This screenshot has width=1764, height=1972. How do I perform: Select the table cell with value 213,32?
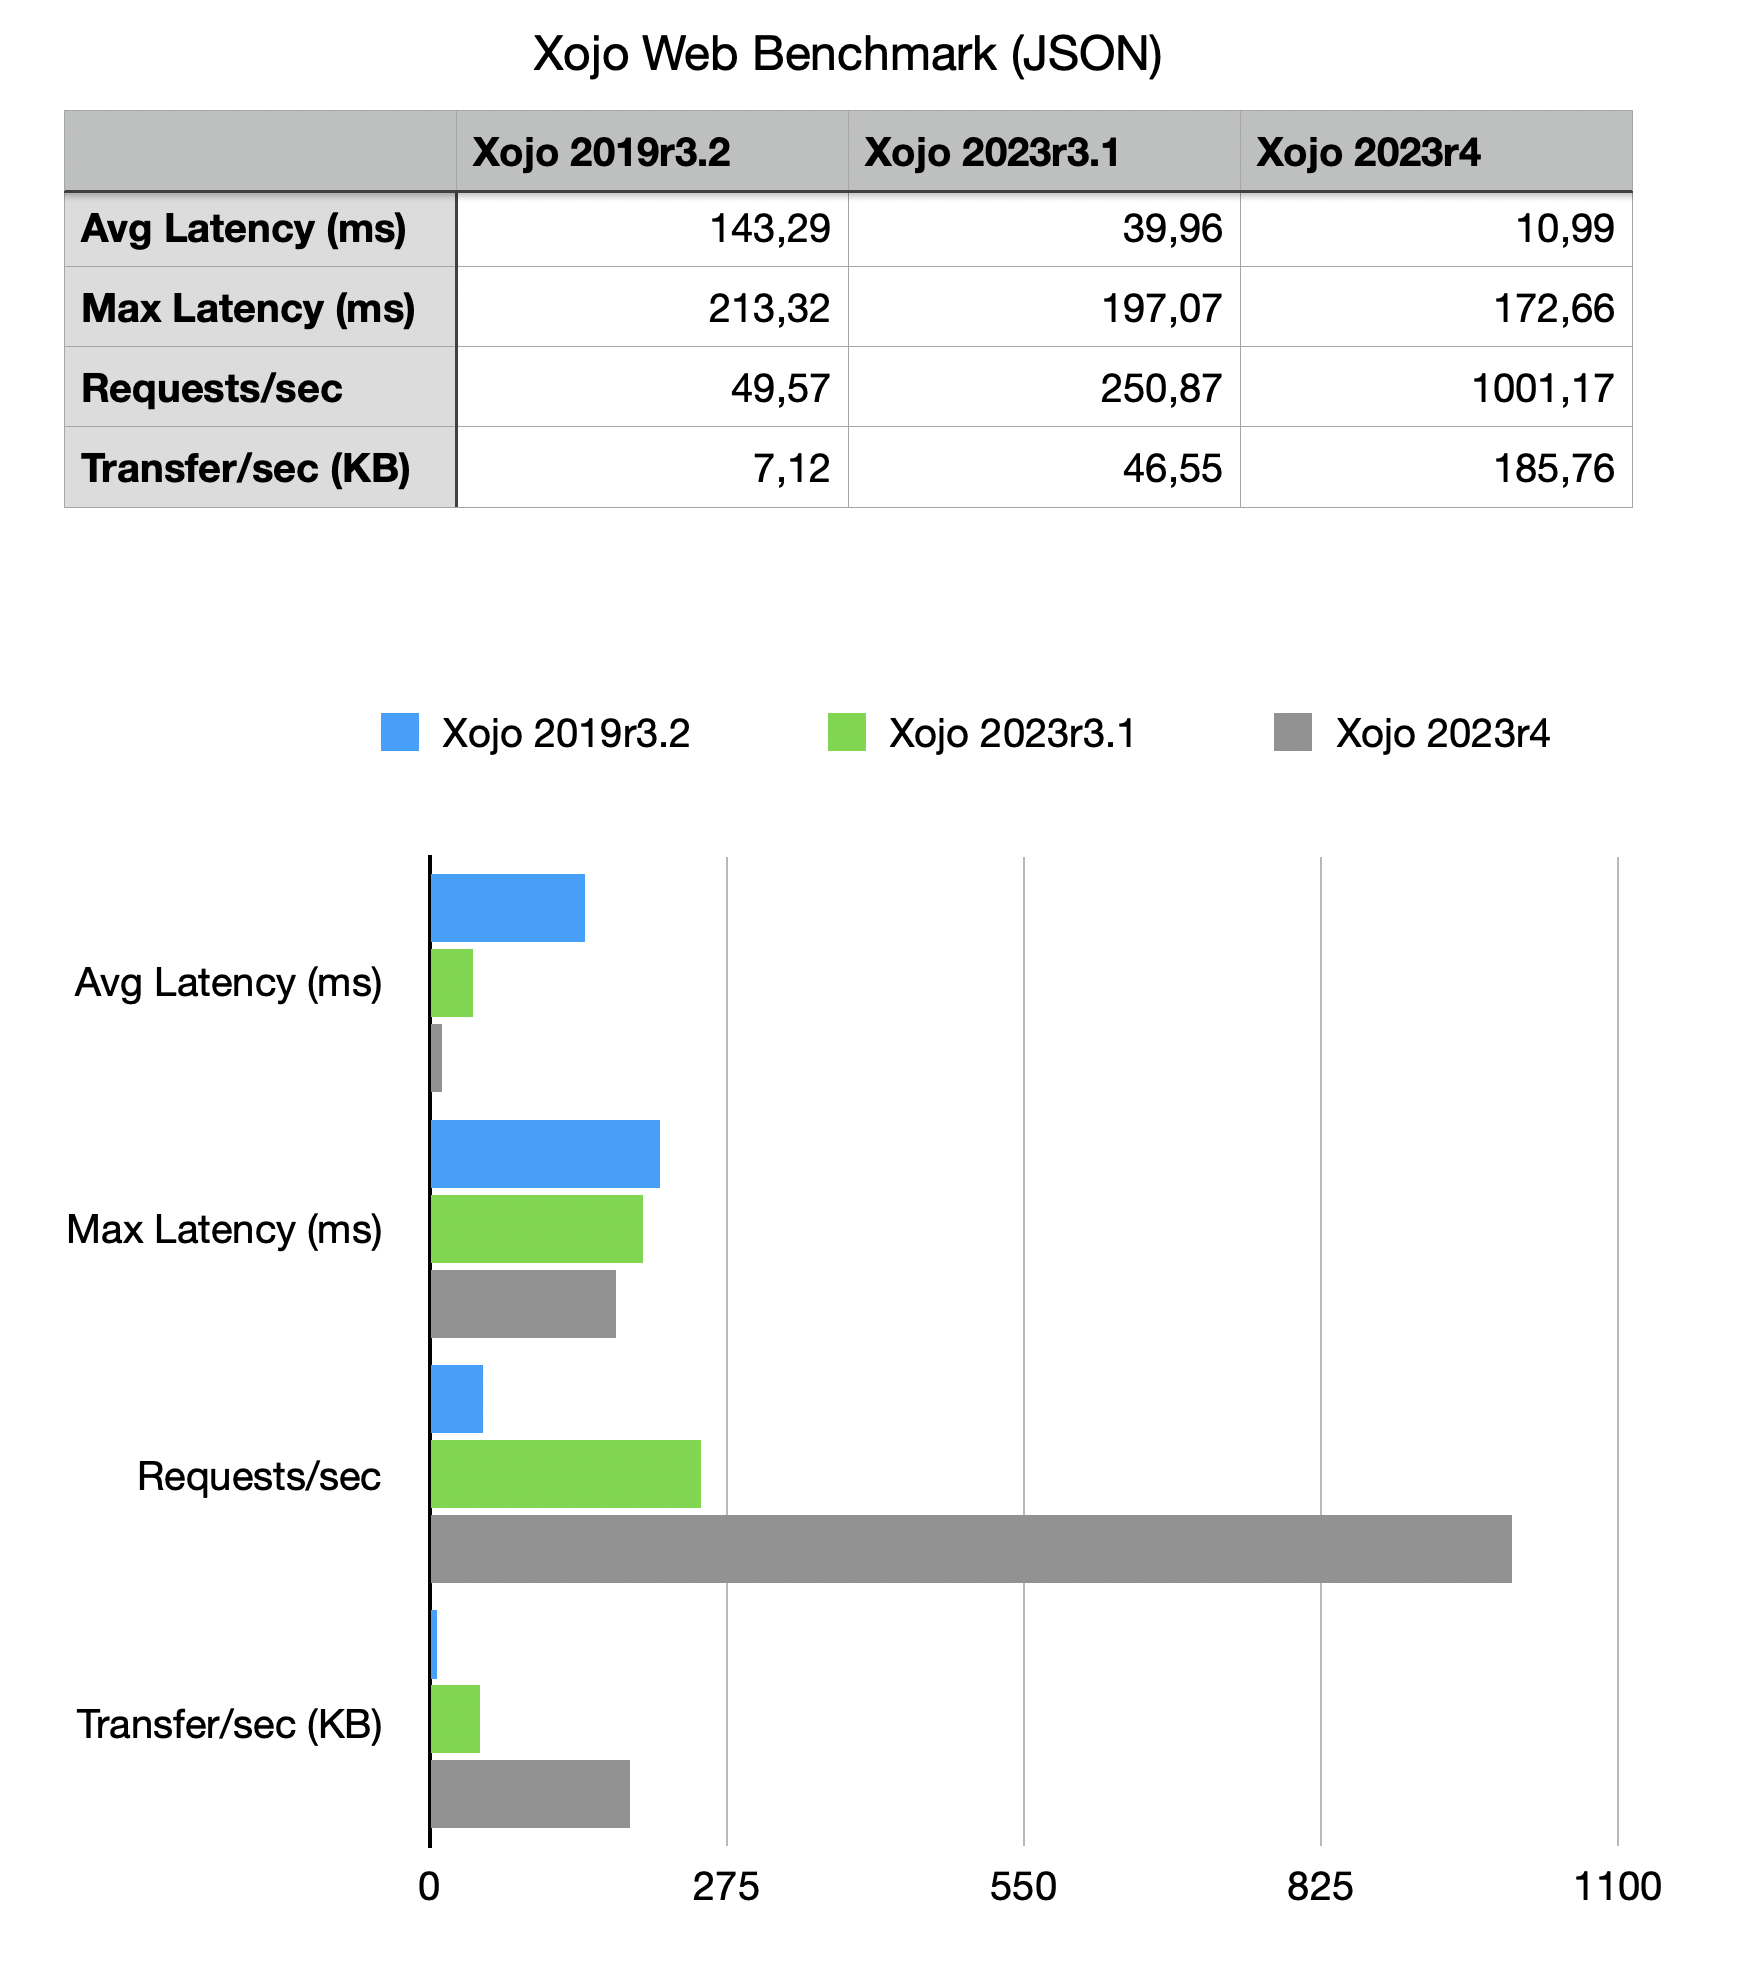tap(652, 307)
